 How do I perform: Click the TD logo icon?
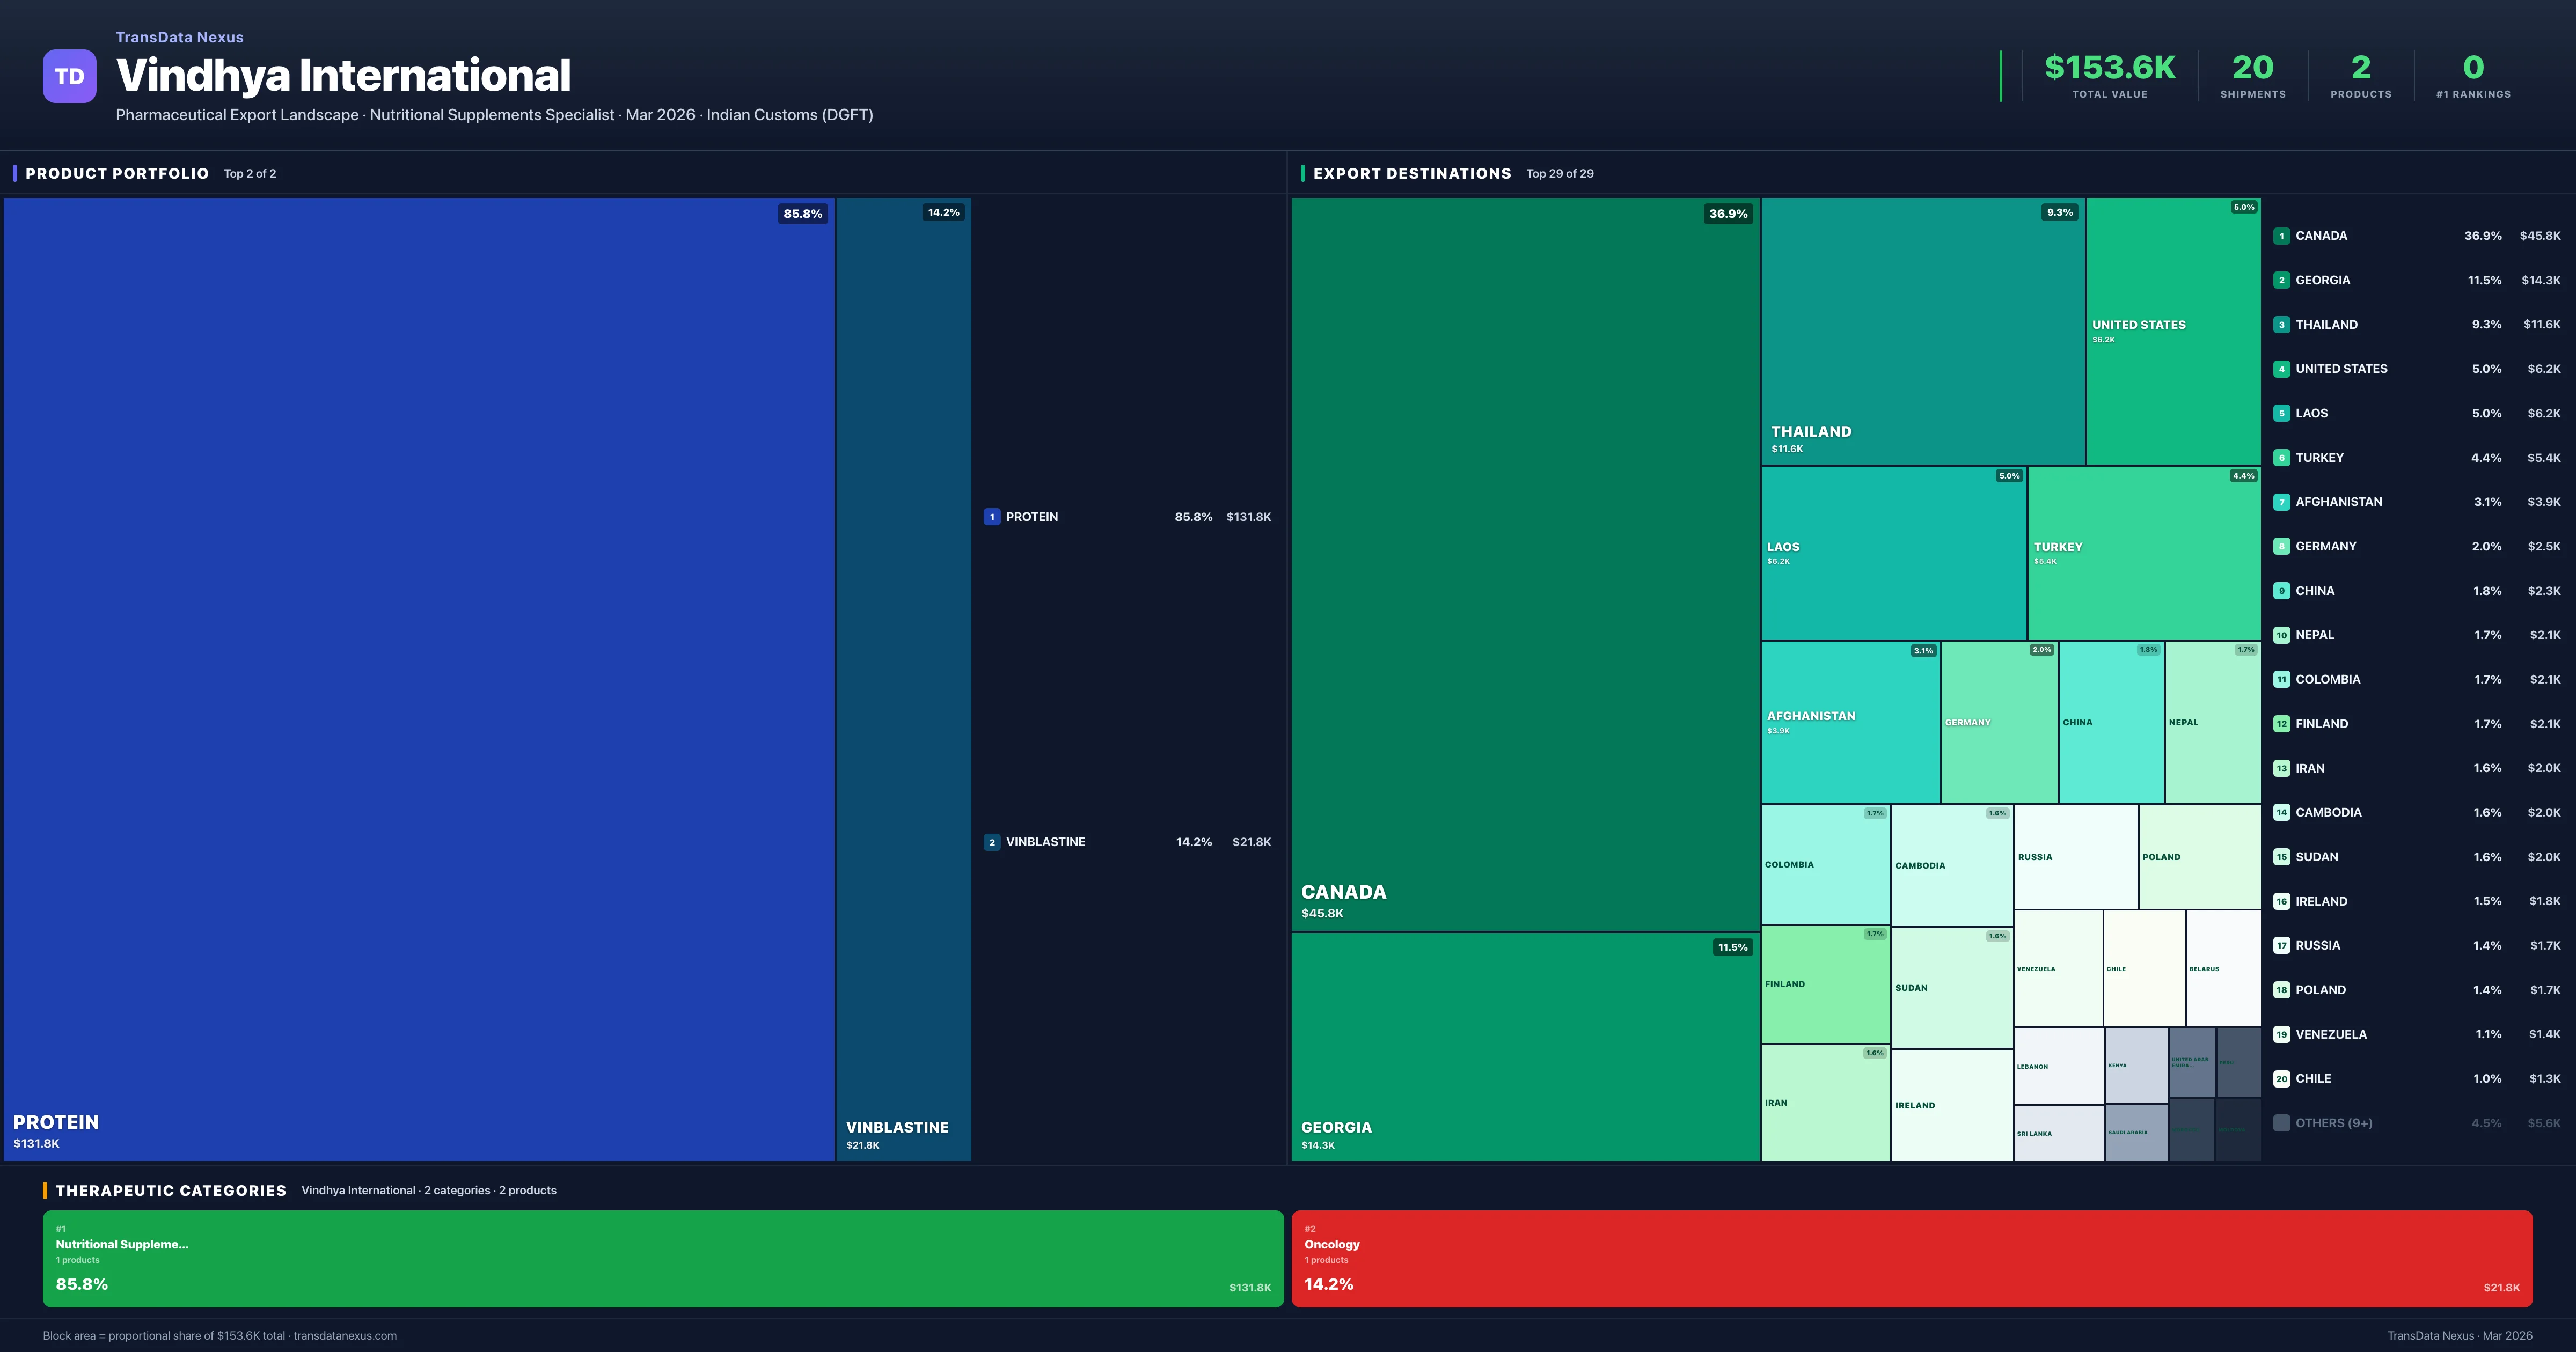pyautogui.click(x=69, y=76)
